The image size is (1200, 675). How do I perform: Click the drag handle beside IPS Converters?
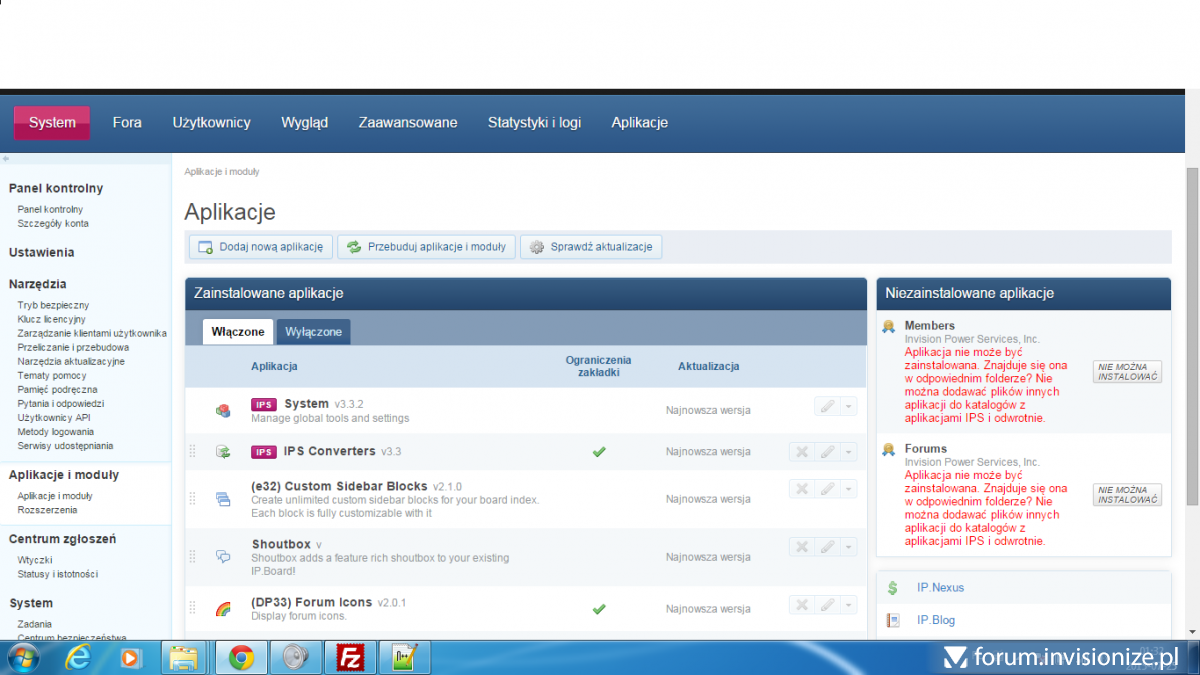pyautogui.click(x=193, y=452)
